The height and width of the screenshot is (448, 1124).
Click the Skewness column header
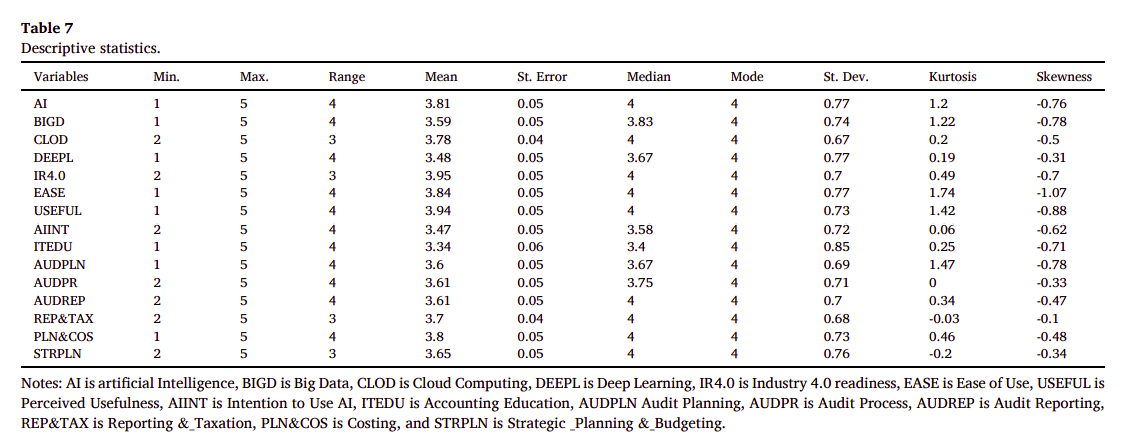[x=1064, y=77]
